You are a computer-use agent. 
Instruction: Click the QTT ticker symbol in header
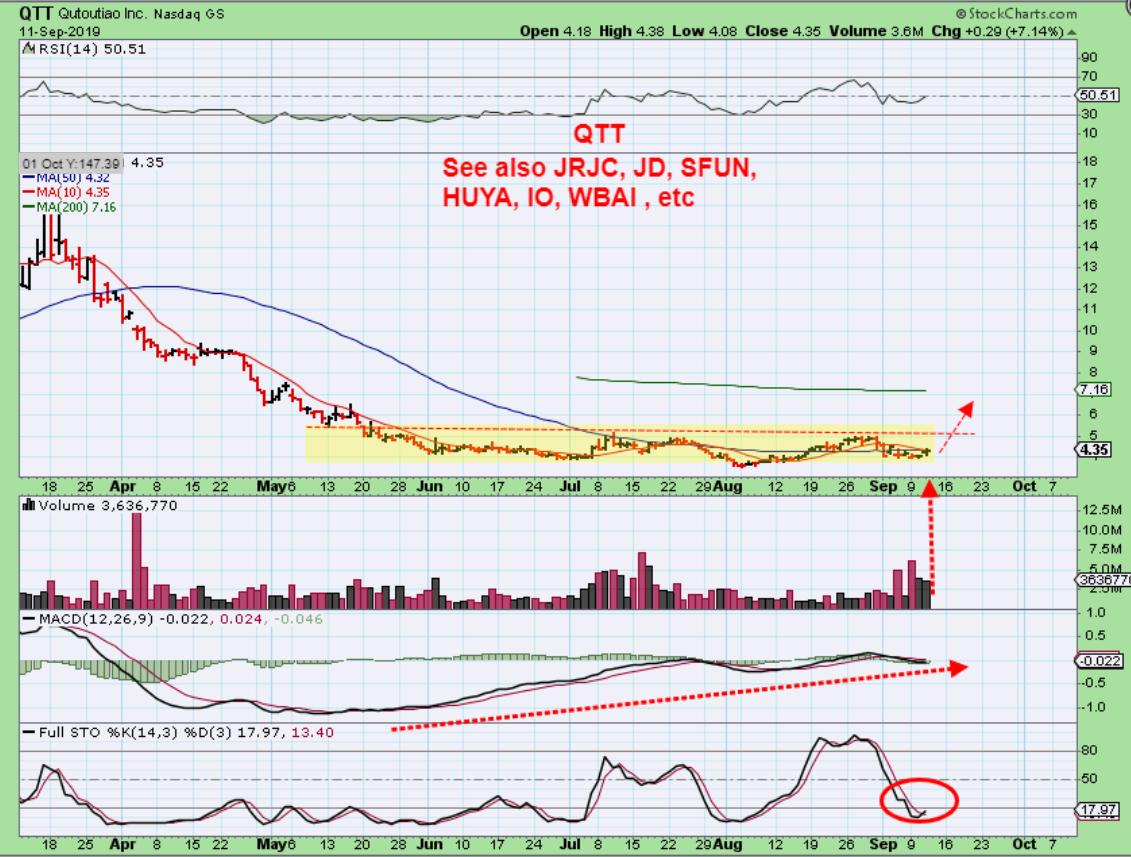pyautogui.click(x=35, y=13)
